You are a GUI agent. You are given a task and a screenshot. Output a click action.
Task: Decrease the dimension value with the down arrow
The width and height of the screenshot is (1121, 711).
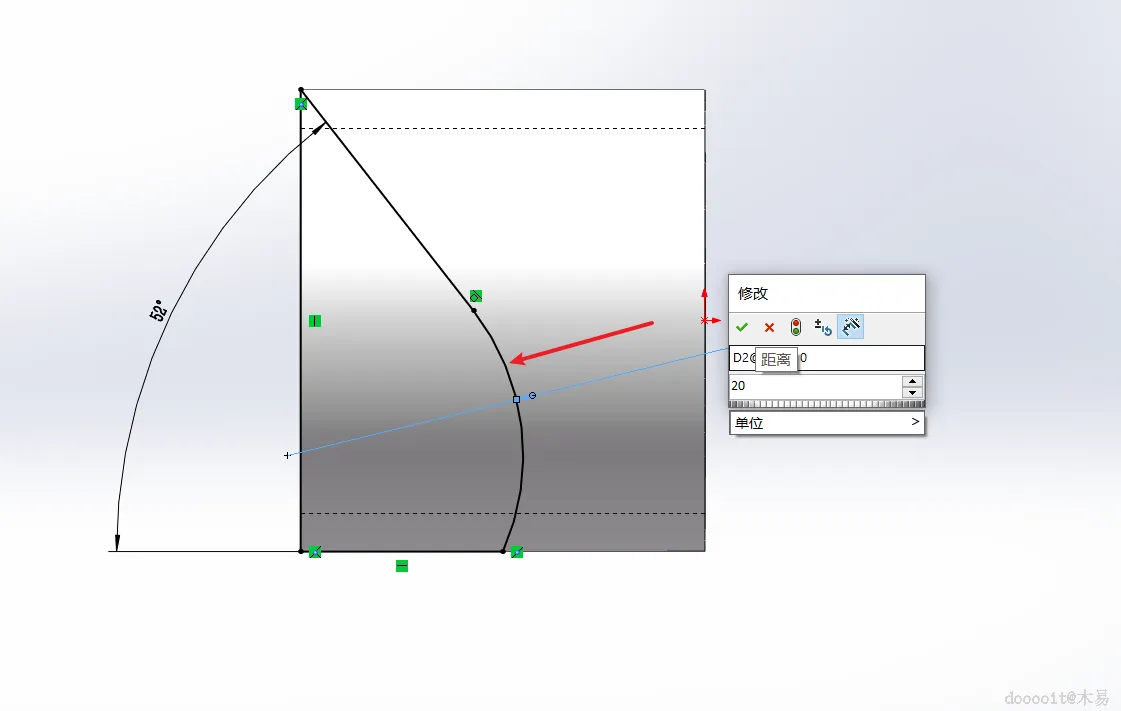[912, 392]
